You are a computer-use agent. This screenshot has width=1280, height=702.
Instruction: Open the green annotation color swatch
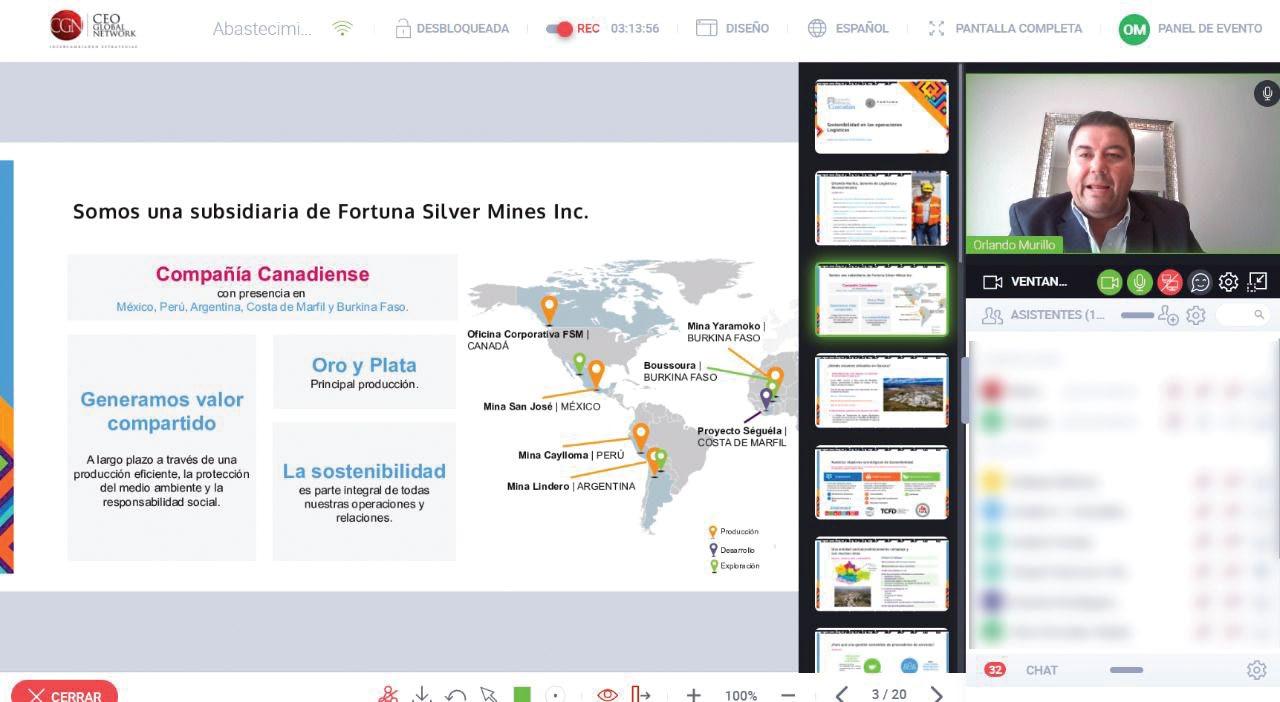point(522,694)
